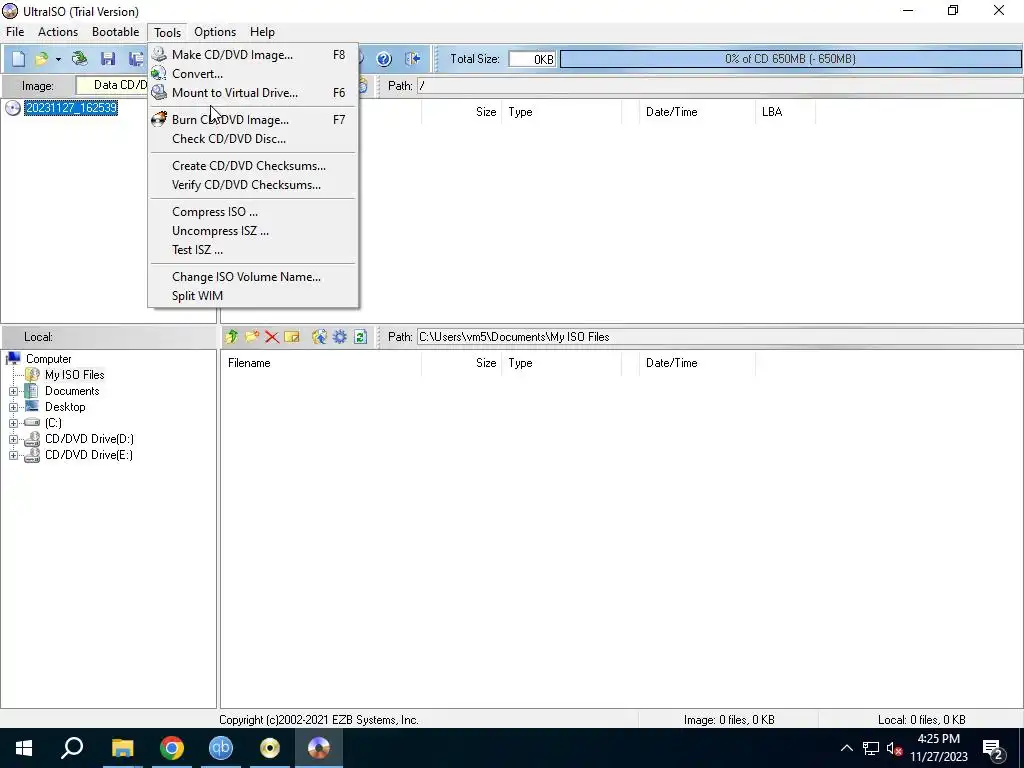
Task: Click the Open CD/DVD toolbar icon
Action: (x=80, y=59)
